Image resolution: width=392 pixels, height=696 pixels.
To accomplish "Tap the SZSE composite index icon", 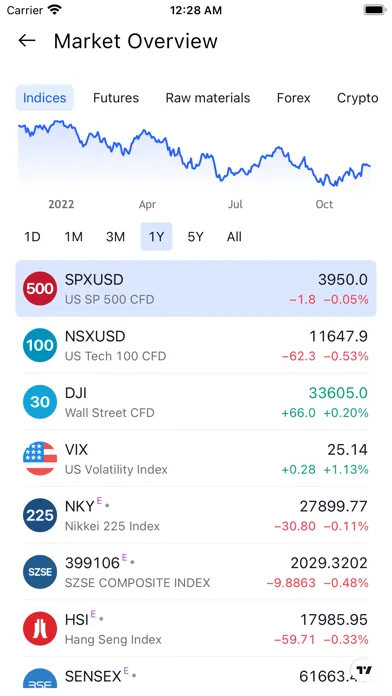I will pyautogui.click(x=40, y=572).
